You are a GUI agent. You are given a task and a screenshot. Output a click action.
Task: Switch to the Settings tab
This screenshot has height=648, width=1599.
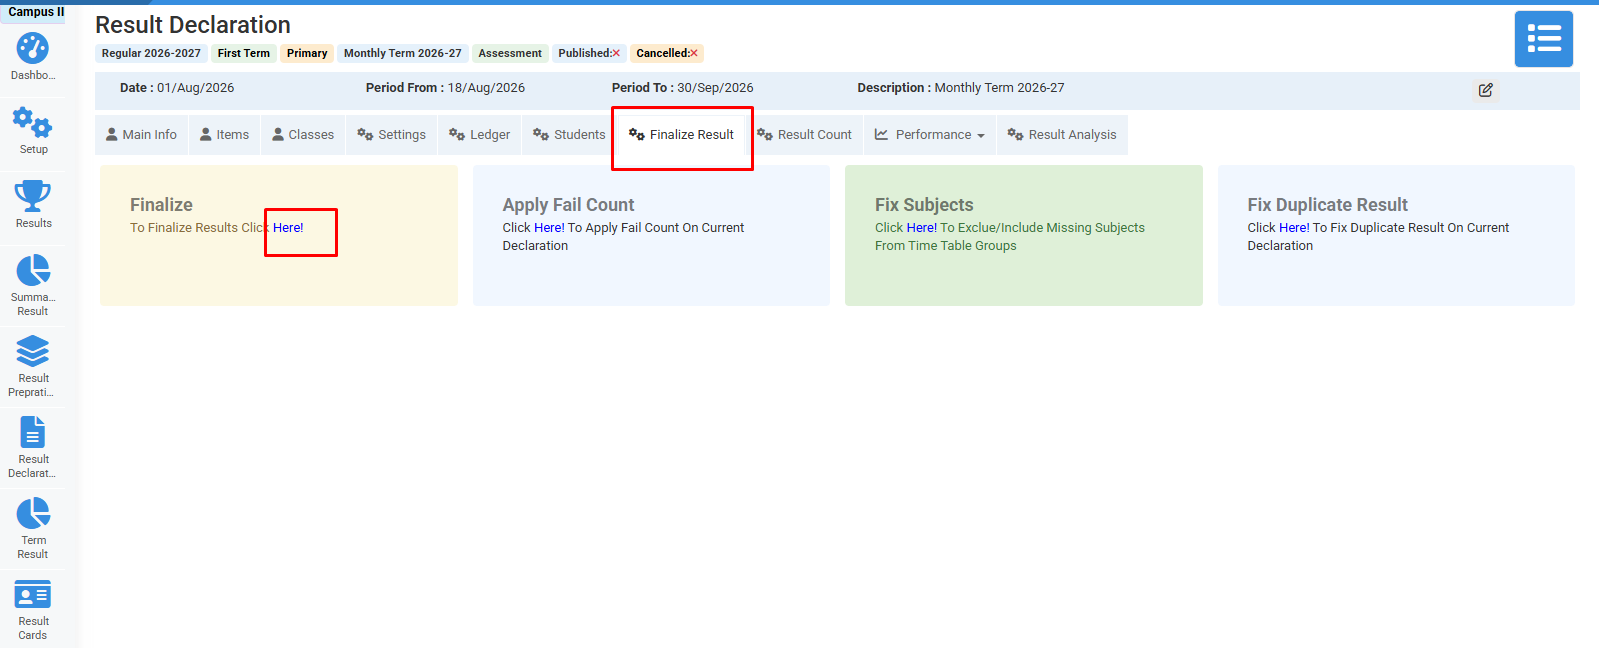(x=391, y=135)
